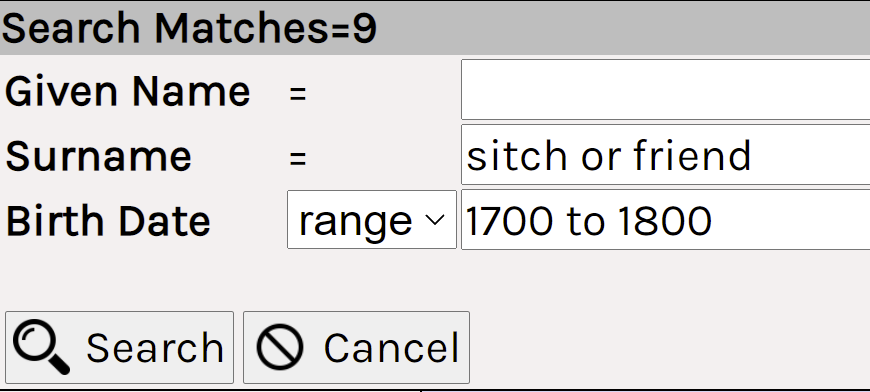
Task: Select the Surname label
Action: tap(98, 156)
